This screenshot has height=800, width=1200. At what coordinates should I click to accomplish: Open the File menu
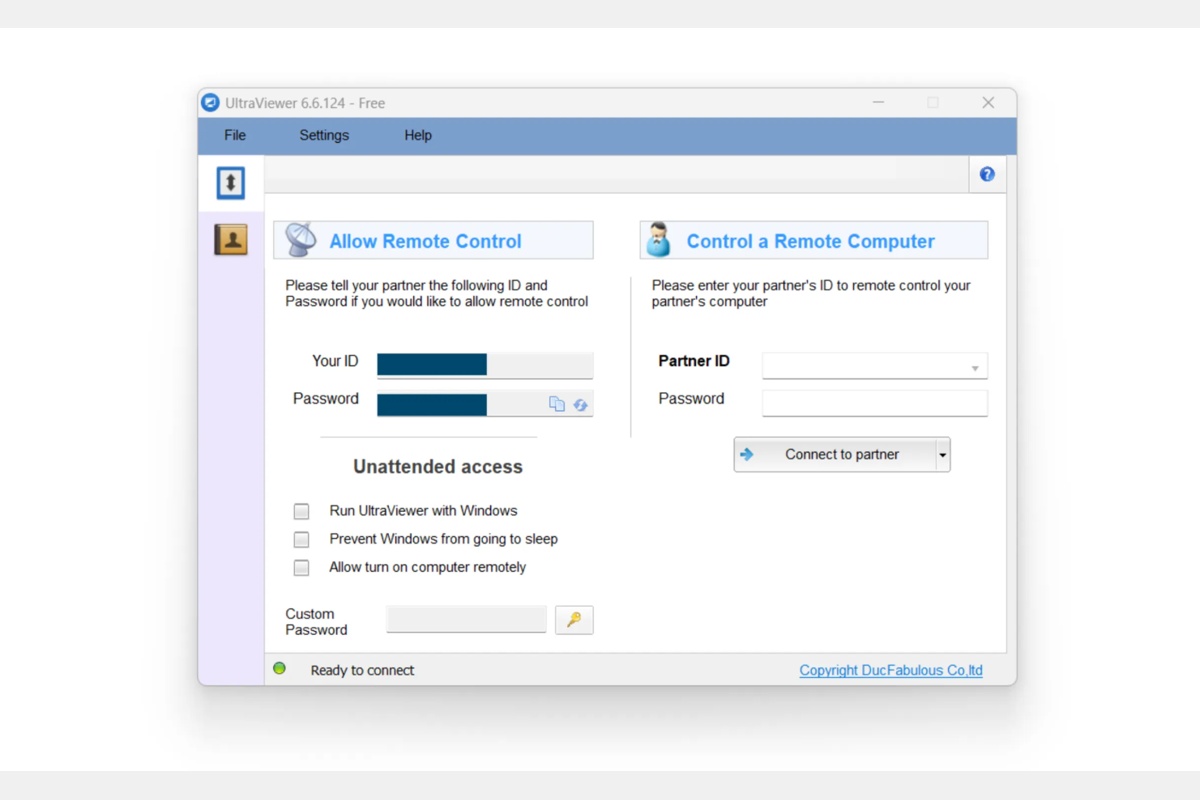[235, 135]
